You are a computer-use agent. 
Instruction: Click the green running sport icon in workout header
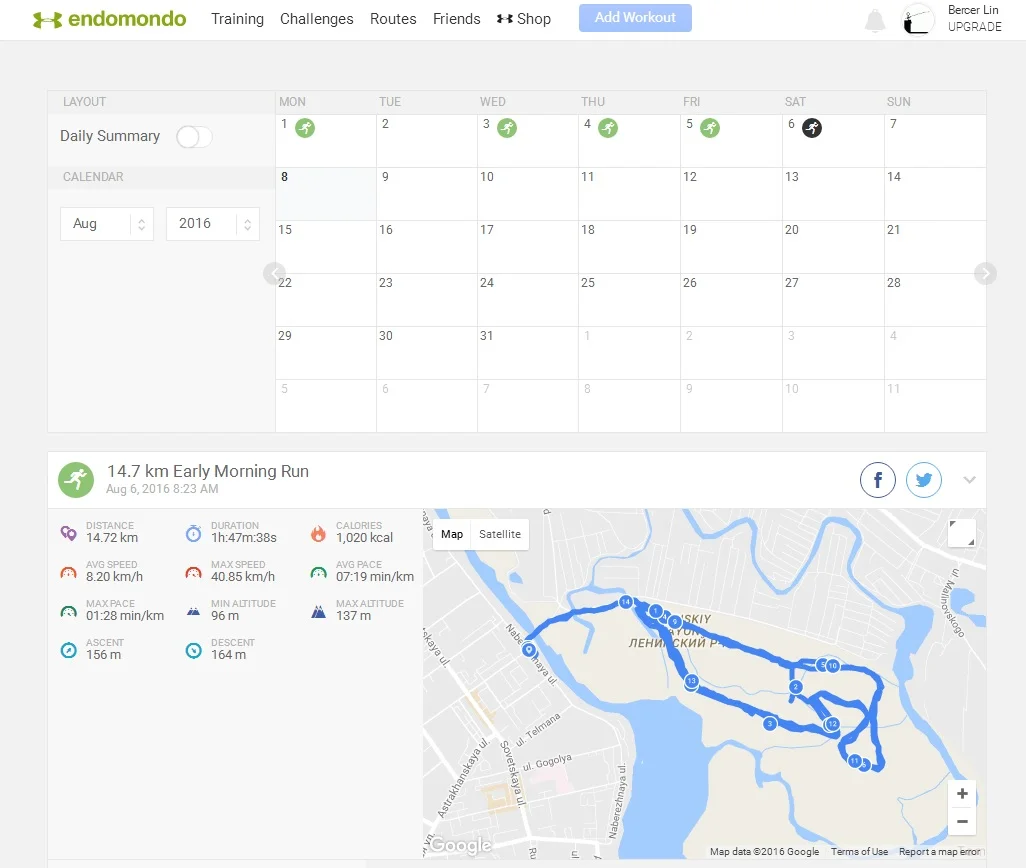[x=76, y=480]
